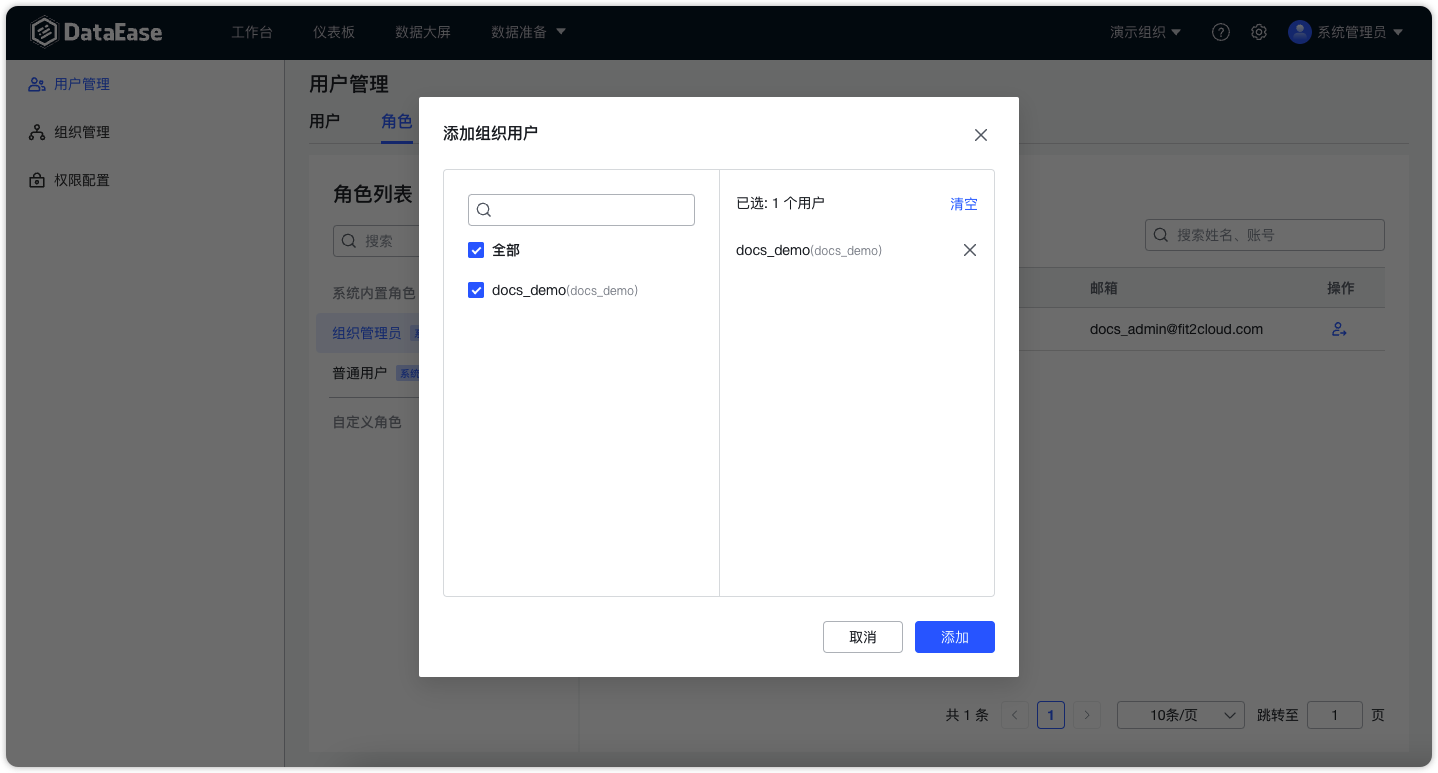
Task: Focus the dialog user search field
Action: [581, 210]
